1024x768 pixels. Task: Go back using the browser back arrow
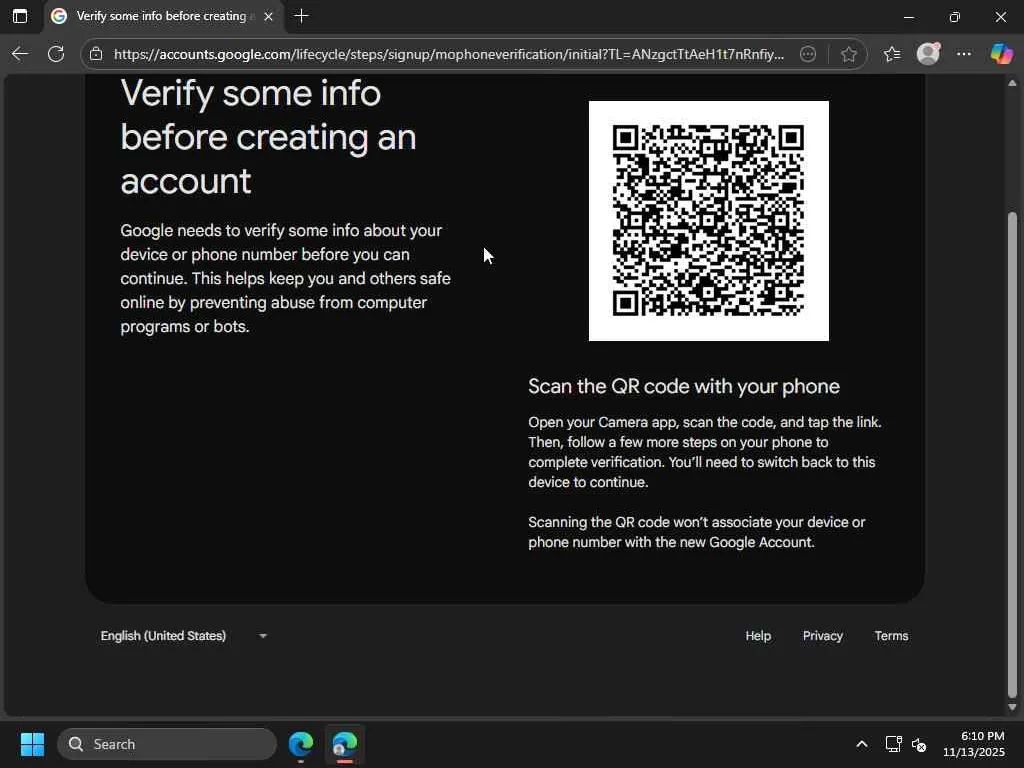point(20,54)
